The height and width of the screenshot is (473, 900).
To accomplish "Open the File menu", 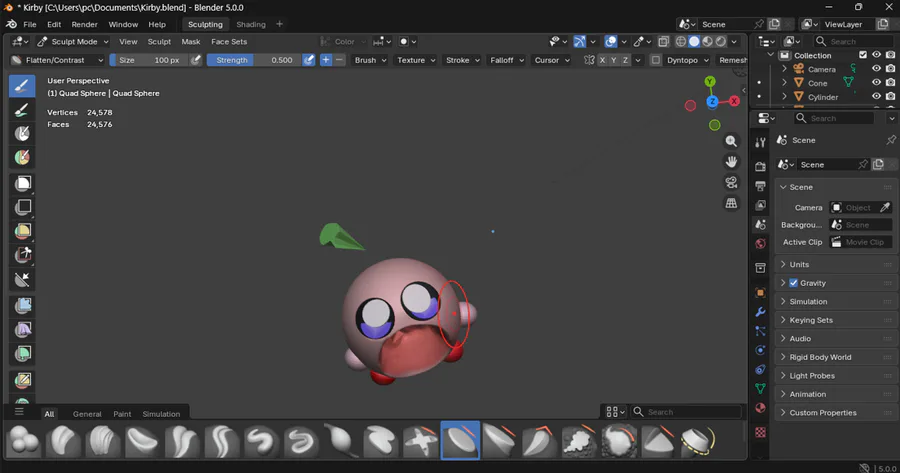I will point(30,24).
